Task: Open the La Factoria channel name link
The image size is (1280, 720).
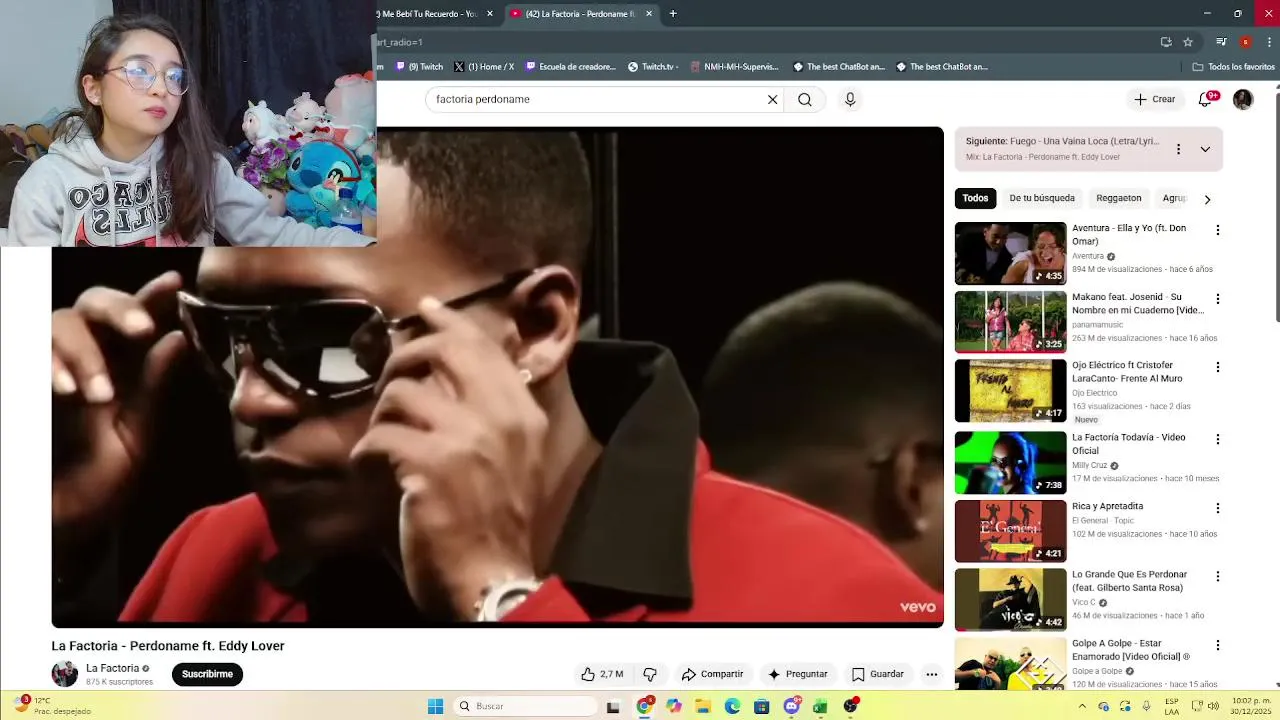Action: point(112,668)
